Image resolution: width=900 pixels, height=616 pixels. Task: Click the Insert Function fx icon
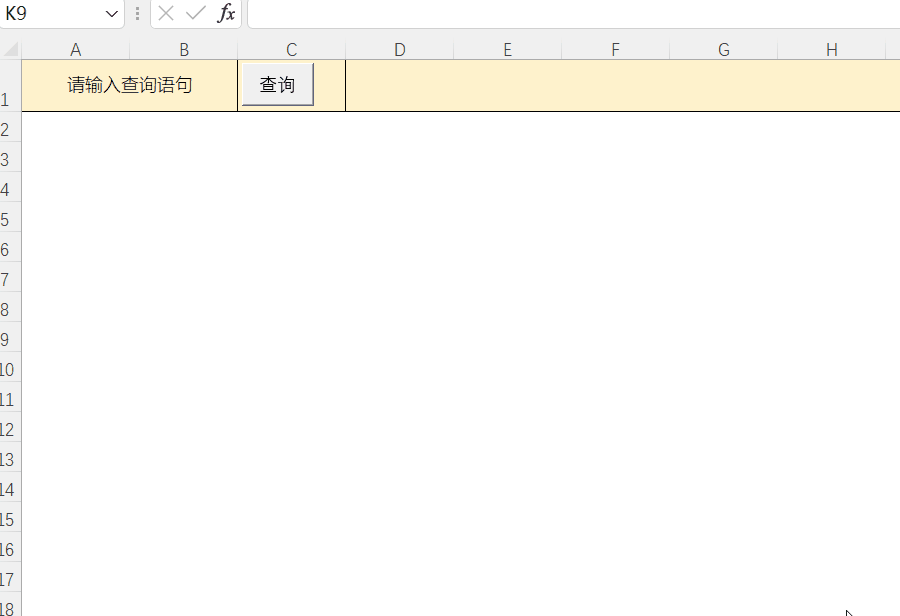(226, 13)
